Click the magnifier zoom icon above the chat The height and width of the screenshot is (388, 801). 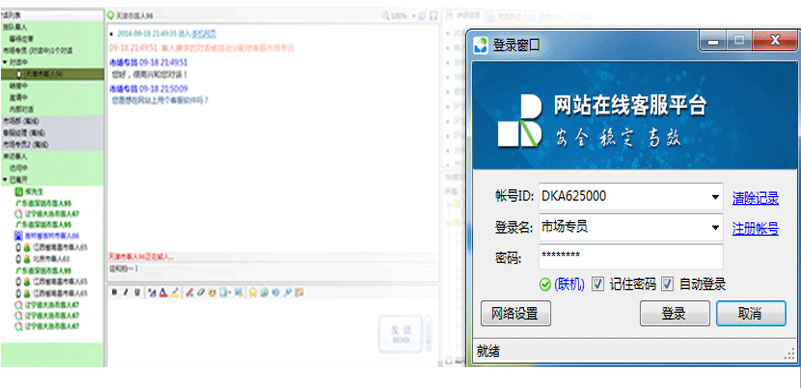[x=385, y=16]
